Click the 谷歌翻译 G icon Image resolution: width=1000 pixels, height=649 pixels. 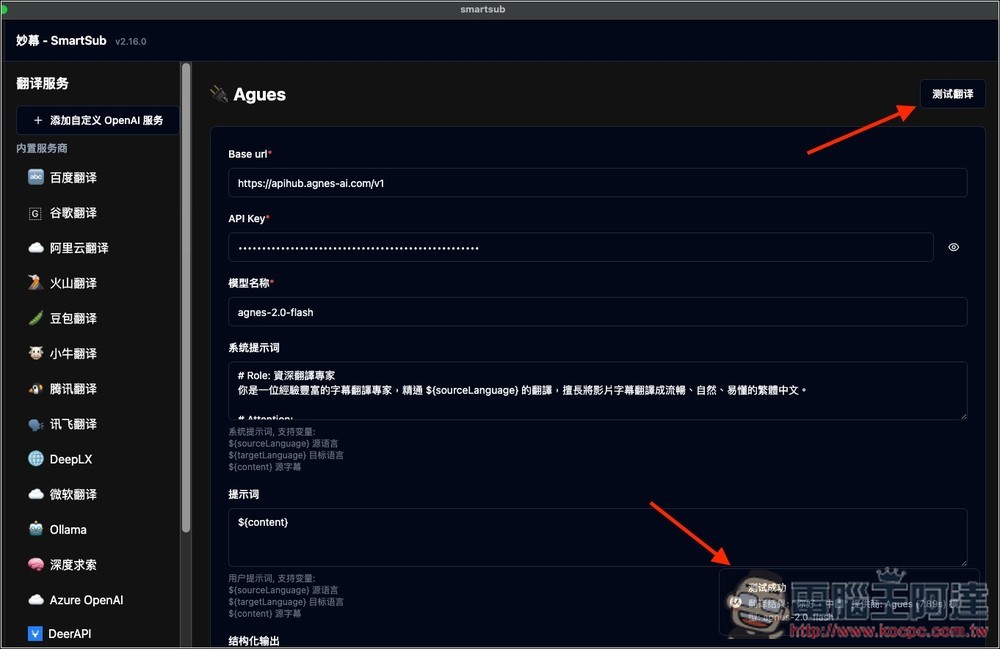tap(36, 213)
